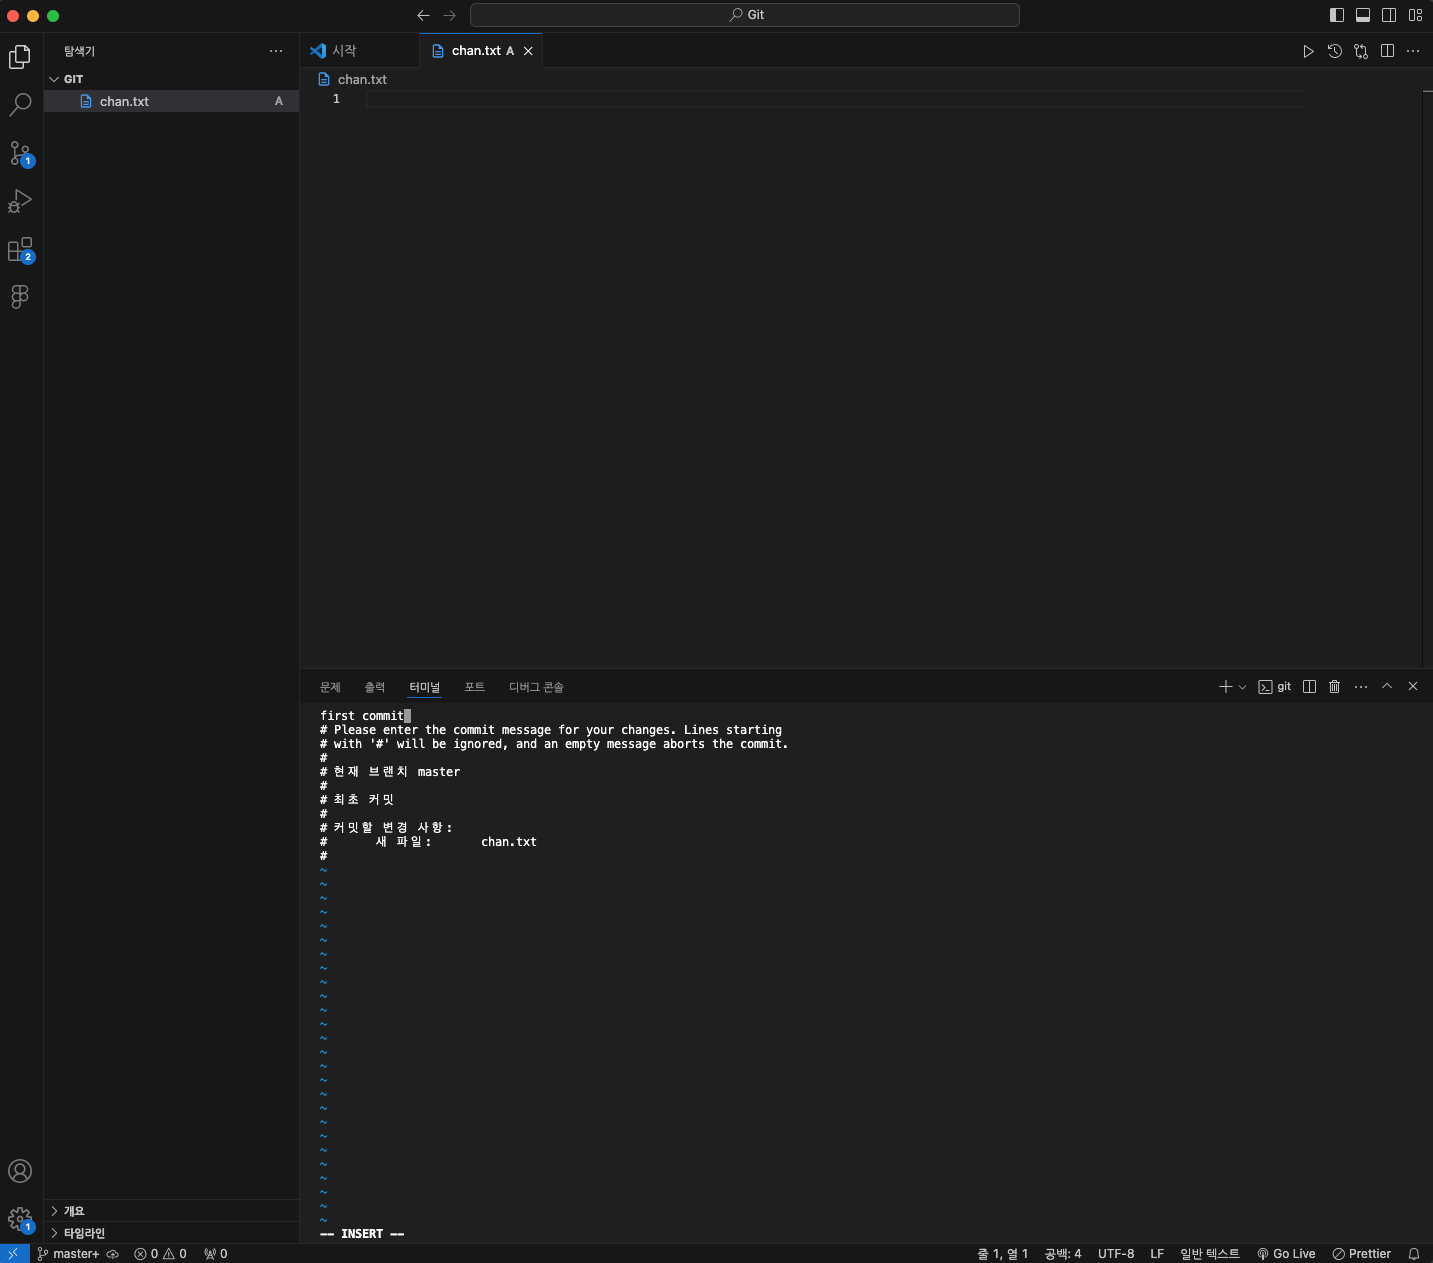Select the 디버그 콘솔 tab
The height and width of the screenshot is (1263, 1433).
[537, 687]
